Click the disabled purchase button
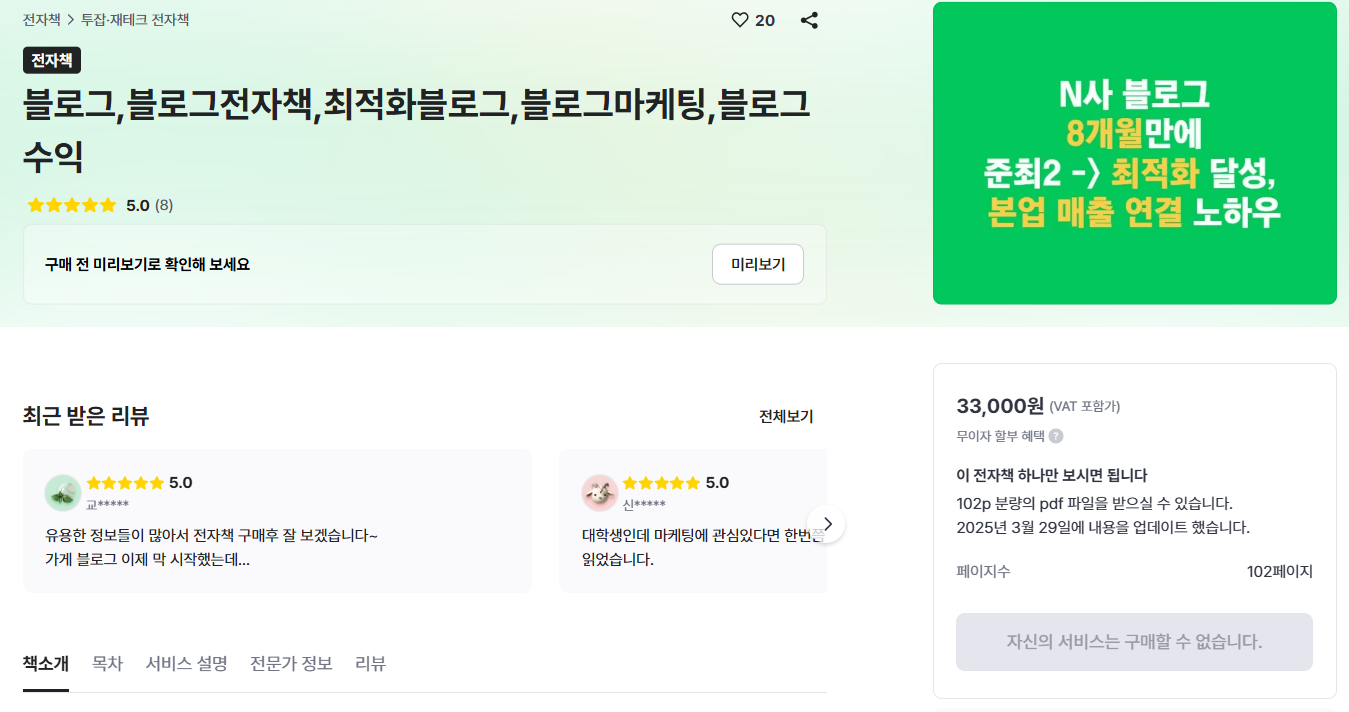The image size is (1349, 712). 1133,642
